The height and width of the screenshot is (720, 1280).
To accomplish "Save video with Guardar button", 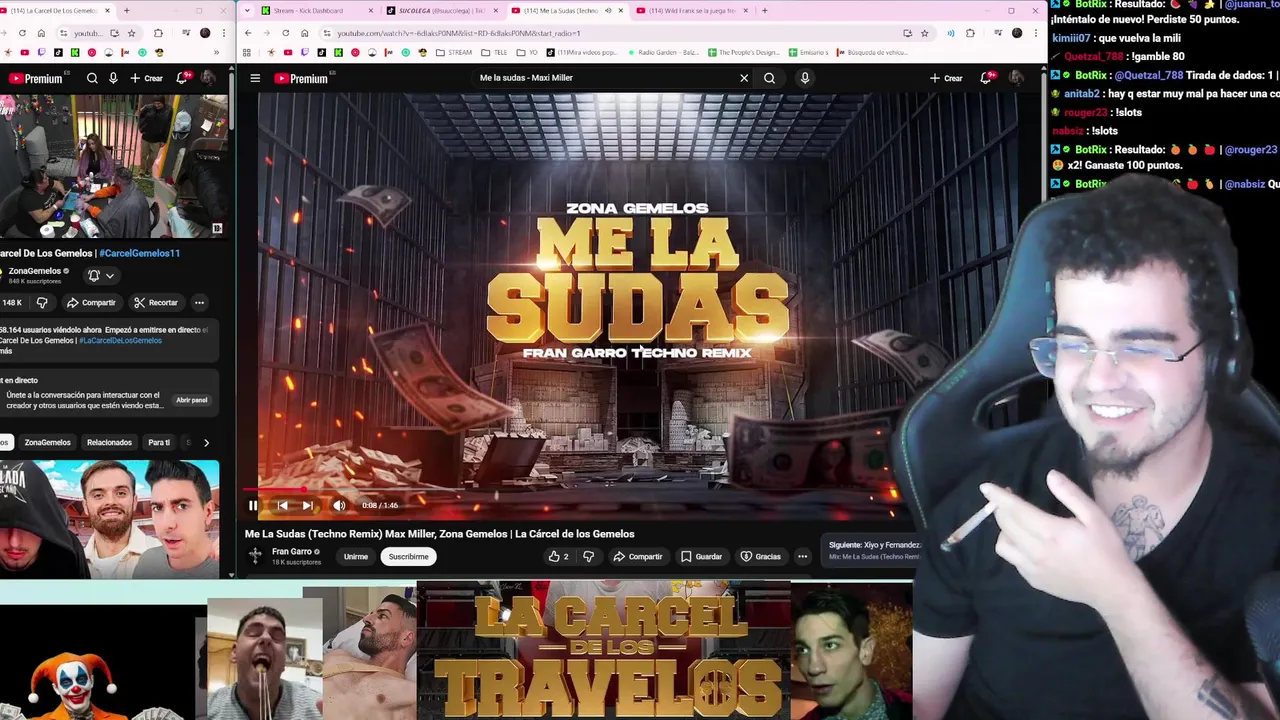I will tap(701, 556).
